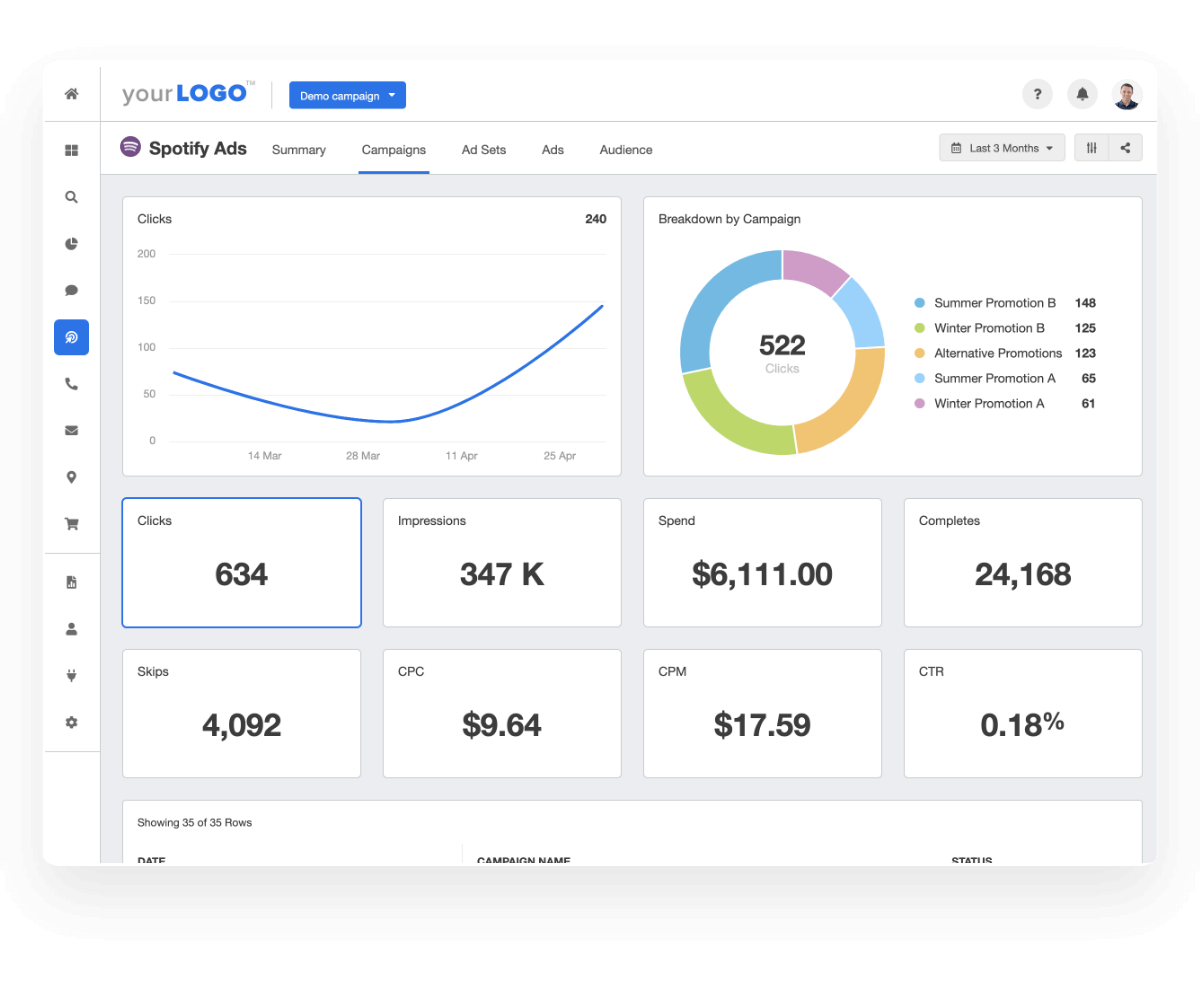Click Summer Promotion B legend color dot
The height and width of the screenshot is (1000, 1200).
pyautogui.click(x=920, y=303)
